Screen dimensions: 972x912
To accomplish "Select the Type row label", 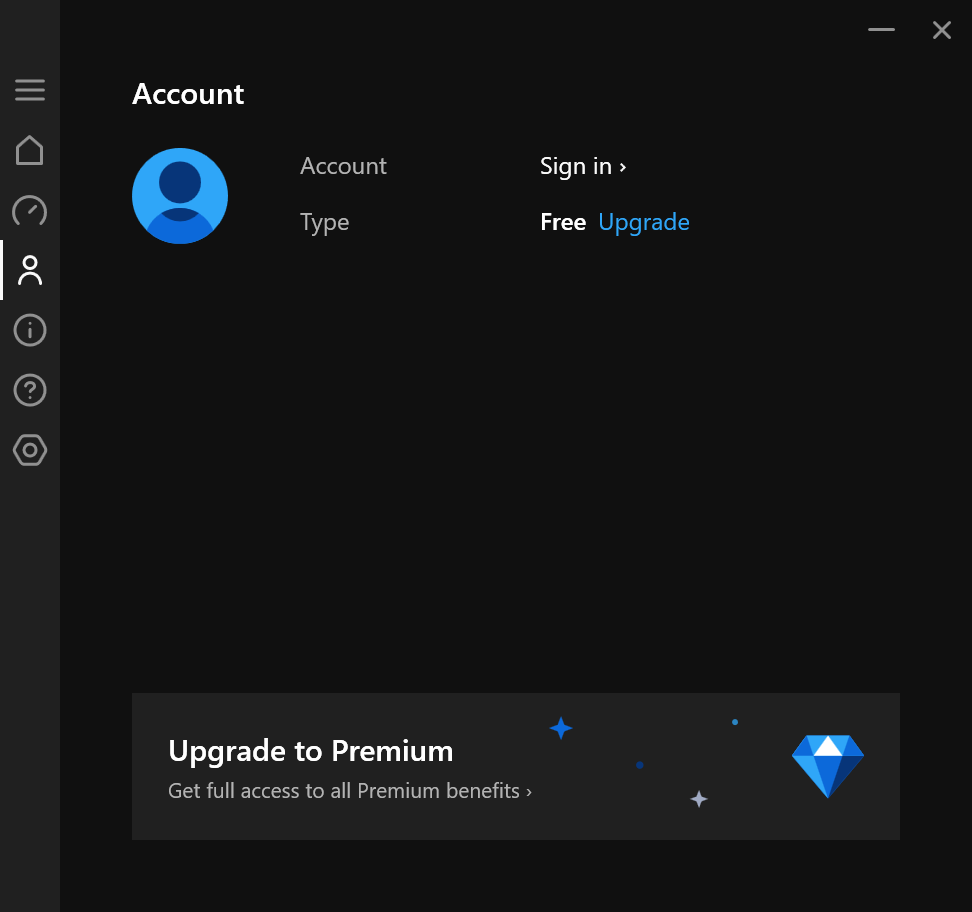I will [324, 222].
